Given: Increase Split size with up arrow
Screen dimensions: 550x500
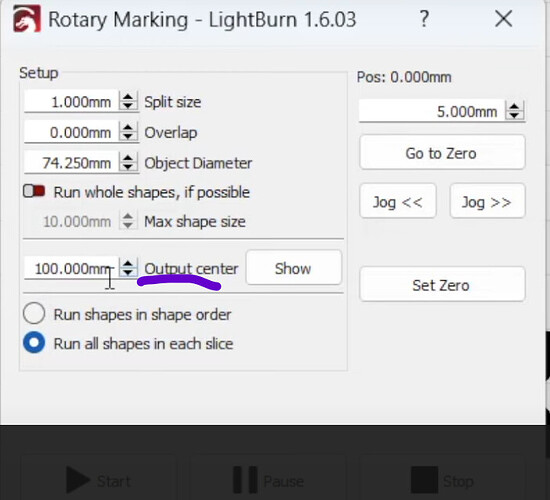Looking at the screenshot, I should coord(128,97).
